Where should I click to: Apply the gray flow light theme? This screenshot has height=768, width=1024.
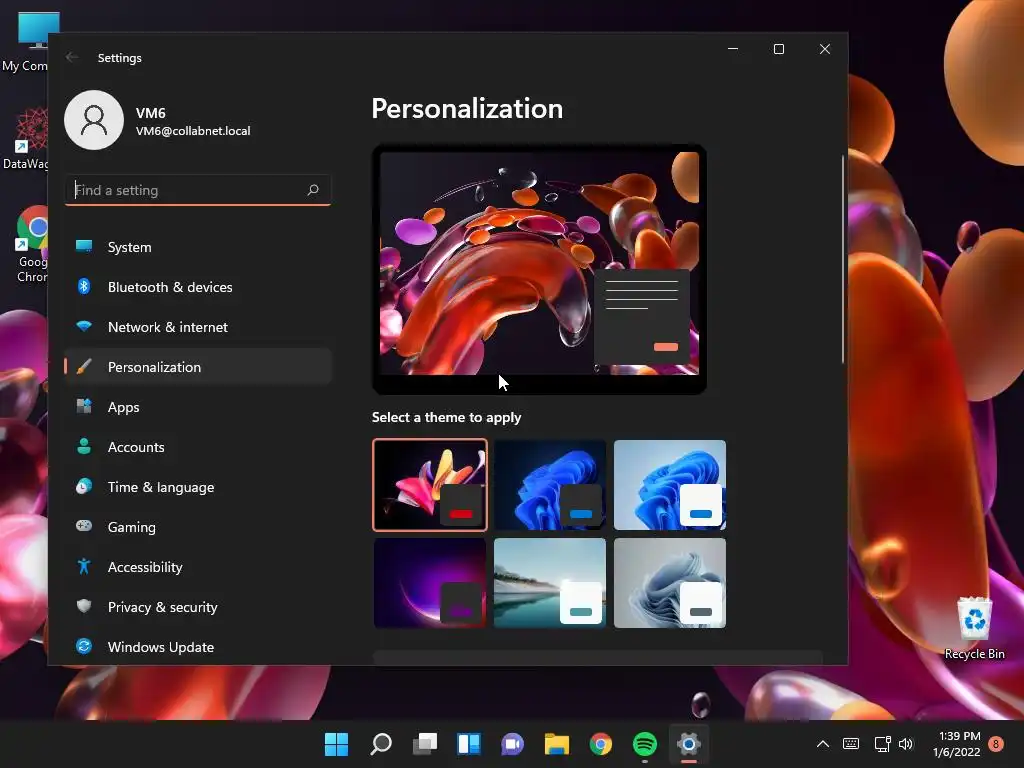tap(670, 583)
